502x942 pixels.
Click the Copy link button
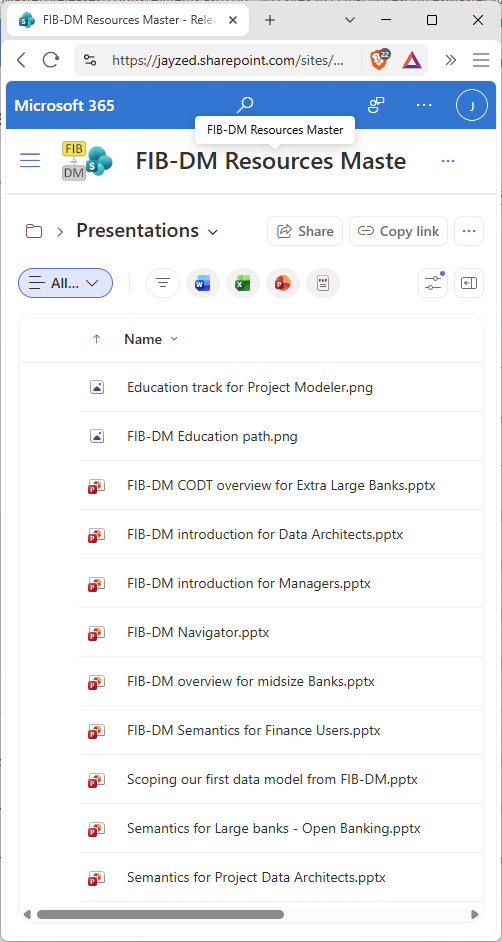click(399, 231)
